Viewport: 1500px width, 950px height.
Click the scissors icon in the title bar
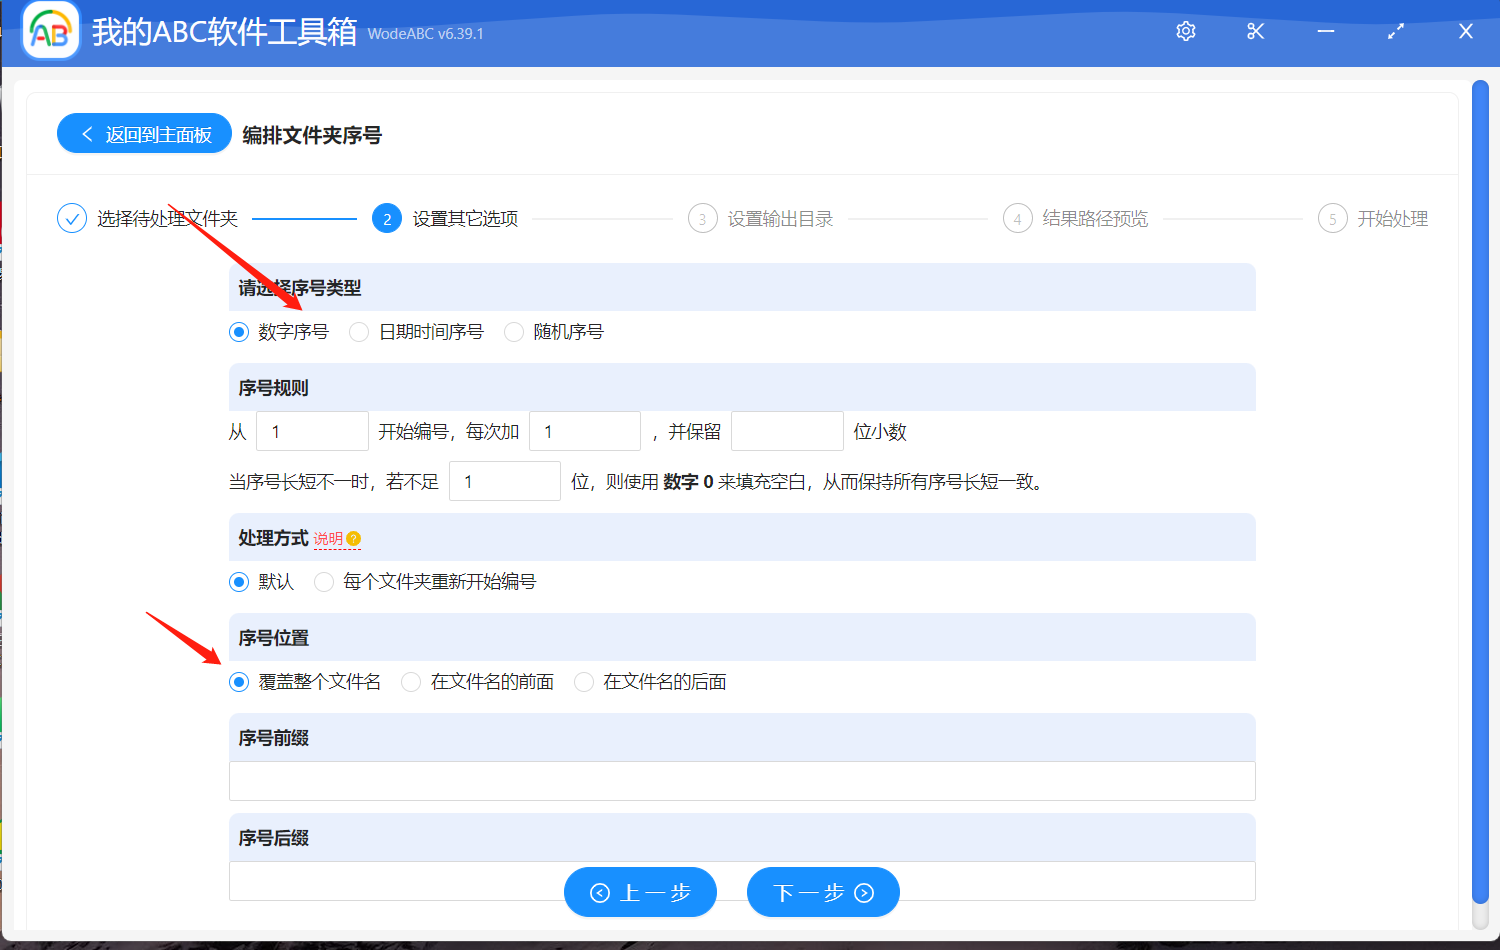pyautogui.click(x=1255, y=31)
